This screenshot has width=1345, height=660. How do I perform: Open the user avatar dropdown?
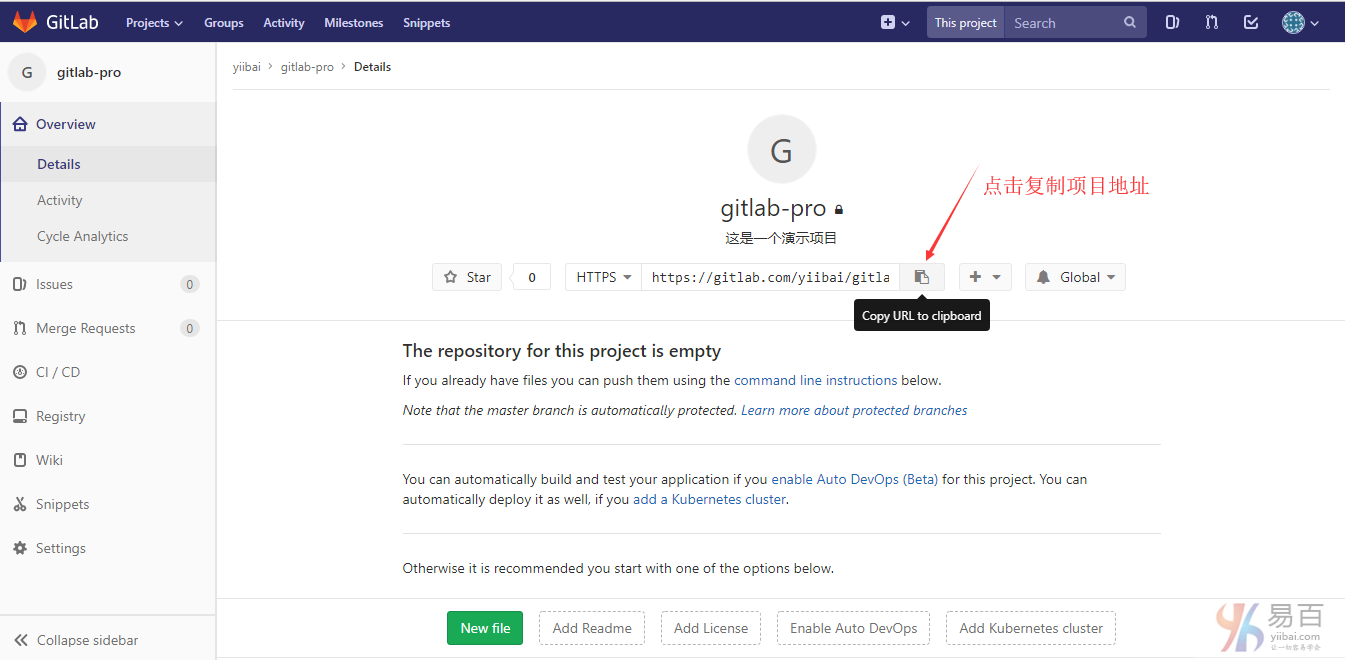click(x=1300, y=22)
